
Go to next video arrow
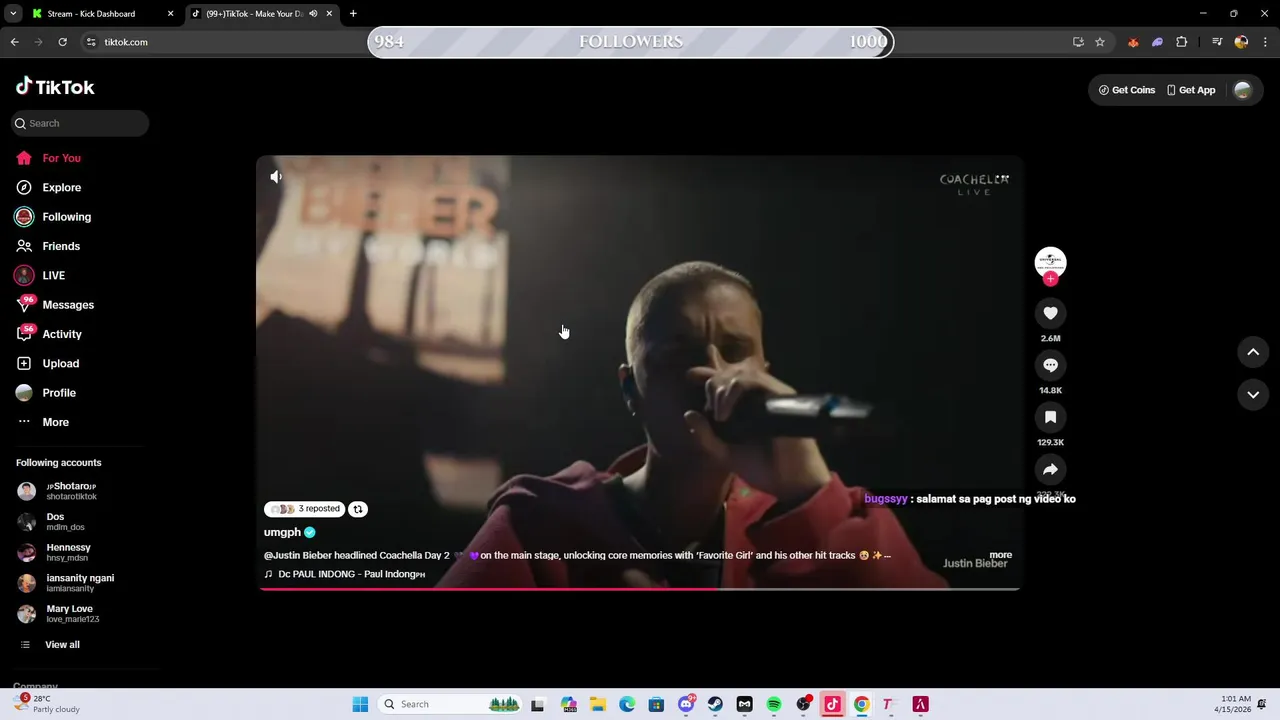pos(1253,395)
